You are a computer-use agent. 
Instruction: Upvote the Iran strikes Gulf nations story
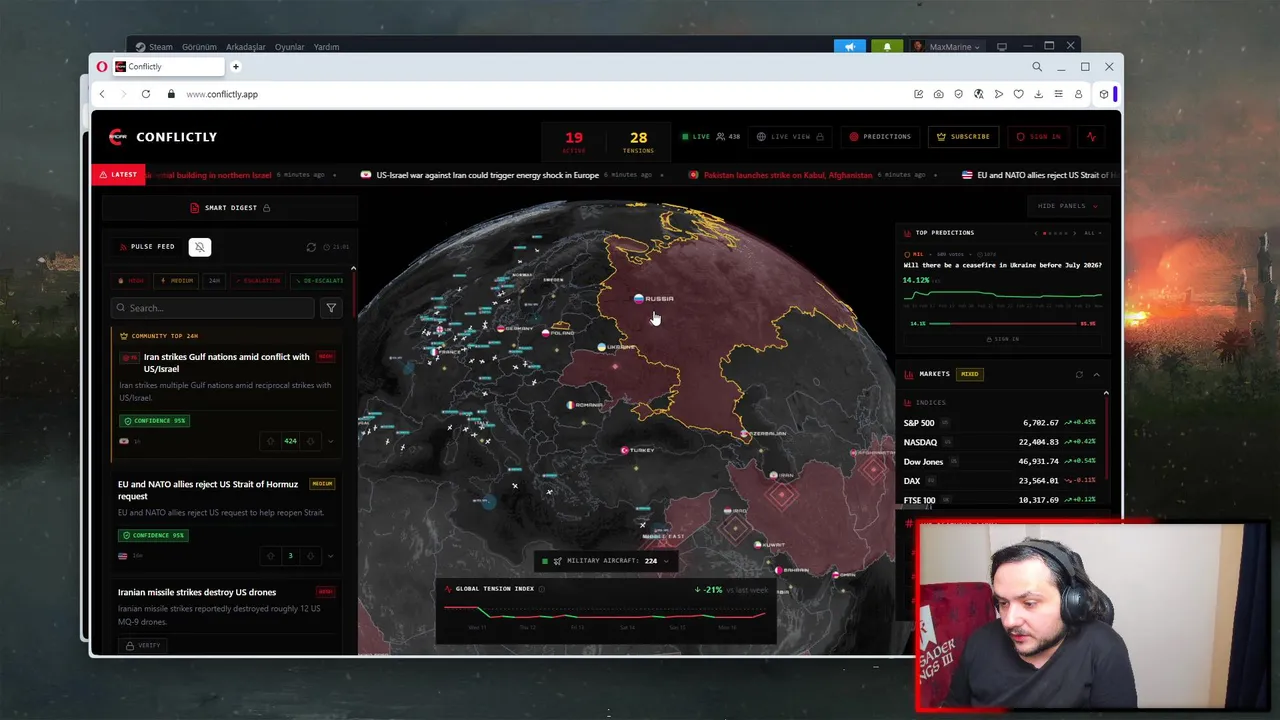tap(271, 441)
